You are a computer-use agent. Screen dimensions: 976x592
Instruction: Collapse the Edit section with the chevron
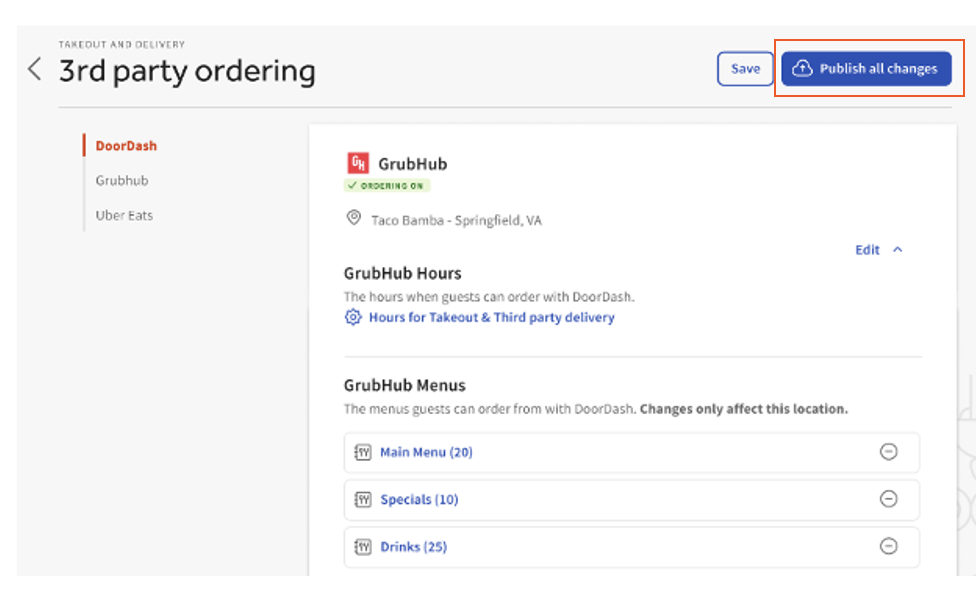(898, 250)
